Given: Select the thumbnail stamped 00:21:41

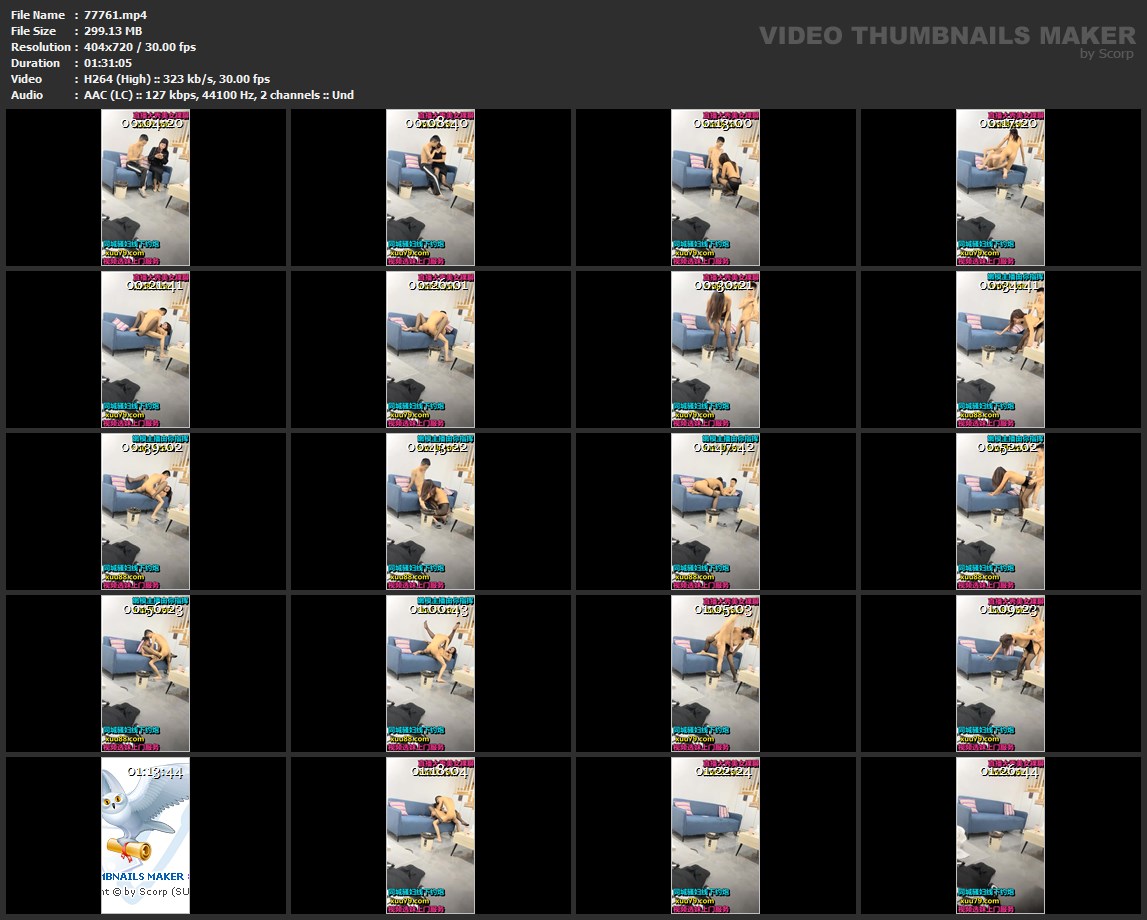Looking at the screenshot, I should [145, 350].
